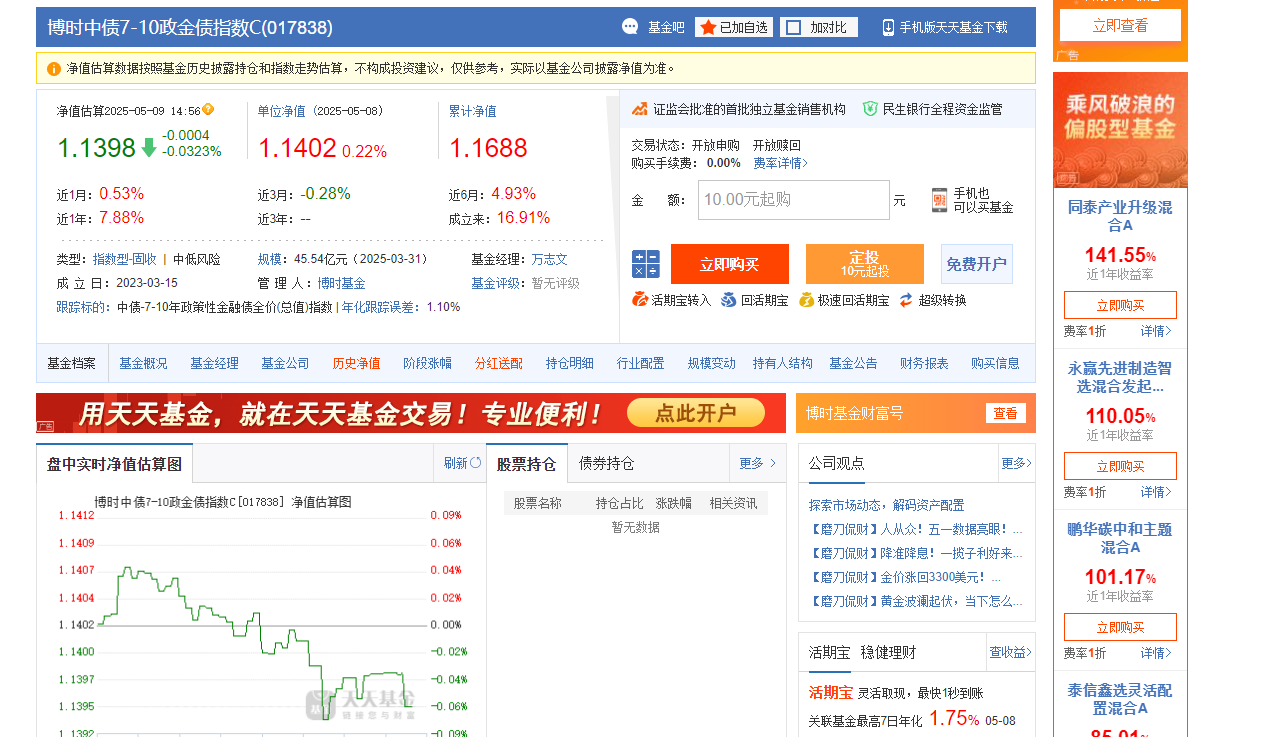Click the 刷新 refresh icon on chart
Image resolution: width=1282 pixels, height=737 pixels.
pos(476,463)
